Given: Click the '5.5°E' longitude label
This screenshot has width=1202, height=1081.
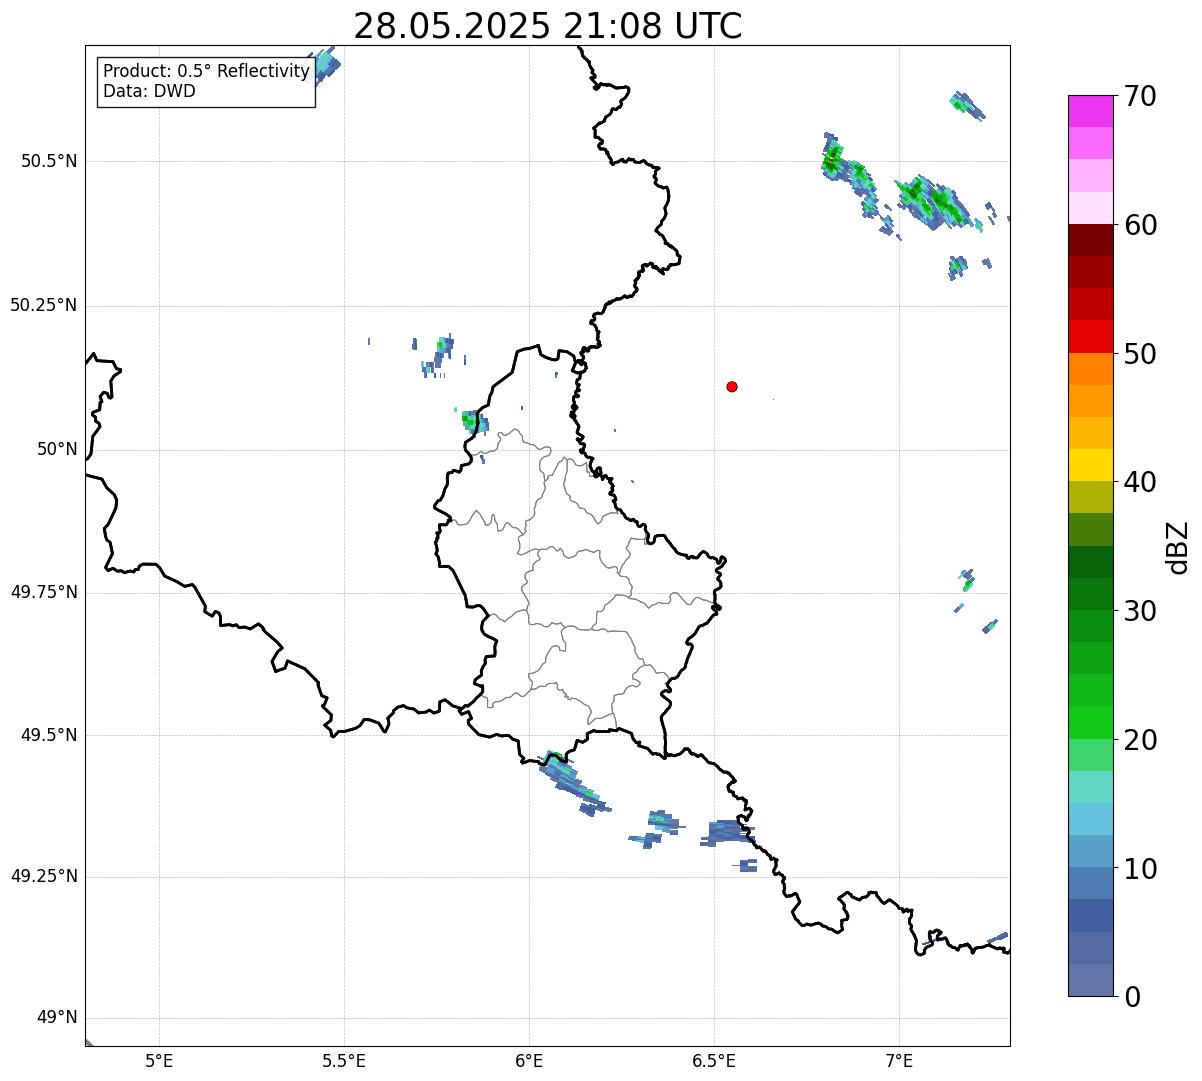Looking at the screenshot, I should (x=344, y=1060).
